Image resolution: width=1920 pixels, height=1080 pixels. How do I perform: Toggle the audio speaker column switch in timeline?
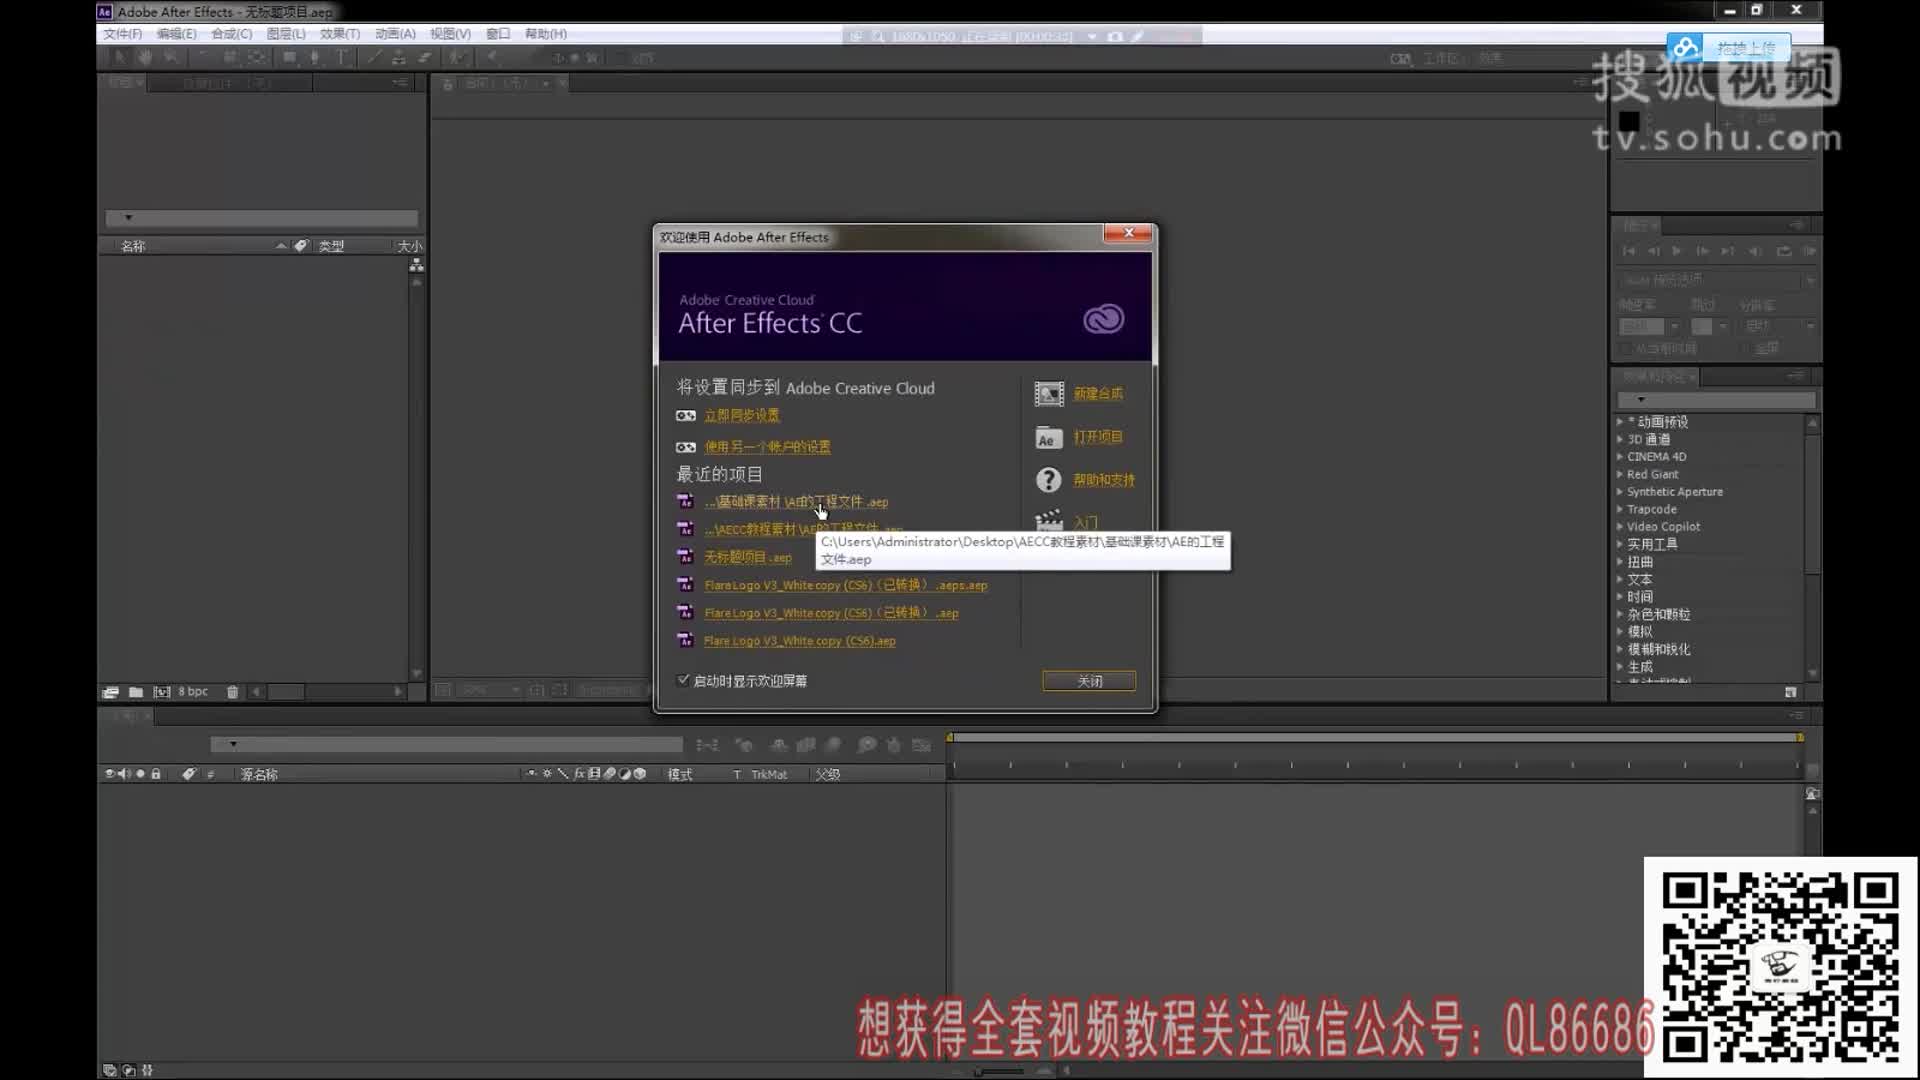124,774
